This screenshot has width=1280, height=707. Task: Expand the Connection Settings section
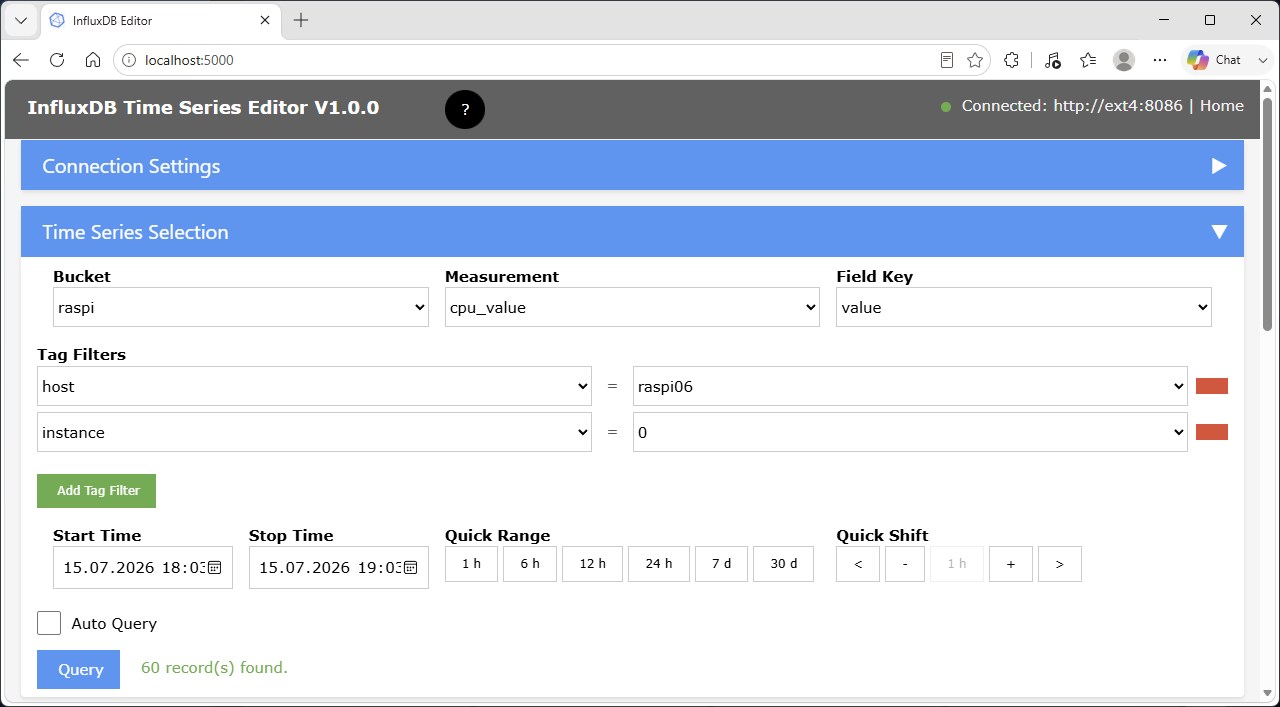[632, 166]
